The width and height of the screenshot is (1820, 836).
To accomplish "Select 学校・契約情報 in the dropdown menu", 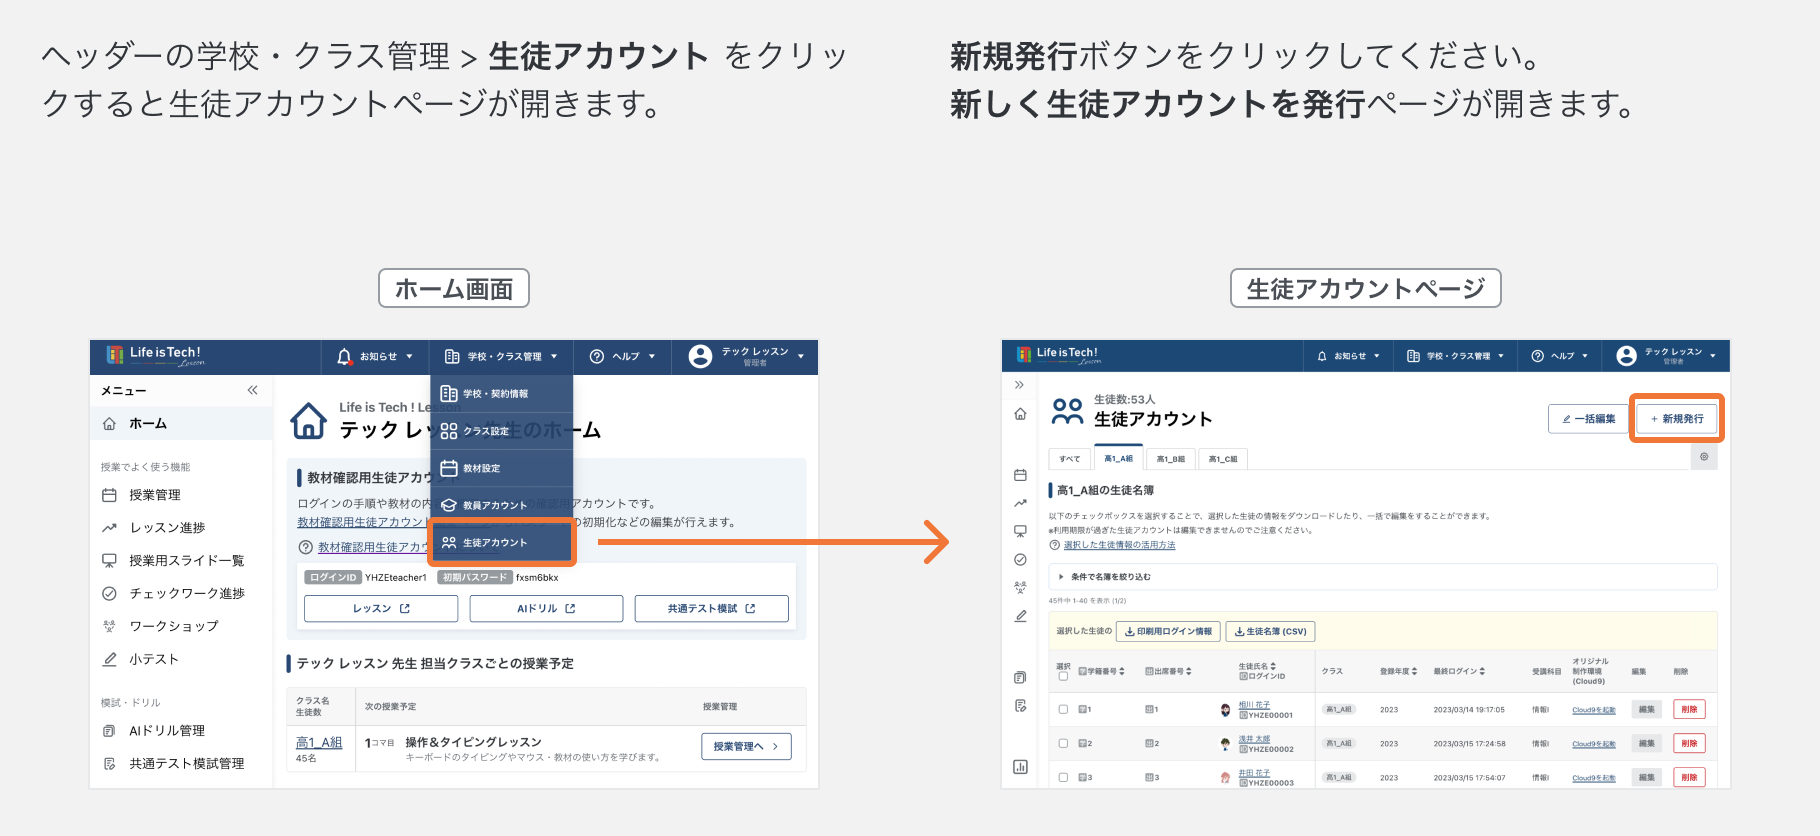I will click(x=501, y=394).
